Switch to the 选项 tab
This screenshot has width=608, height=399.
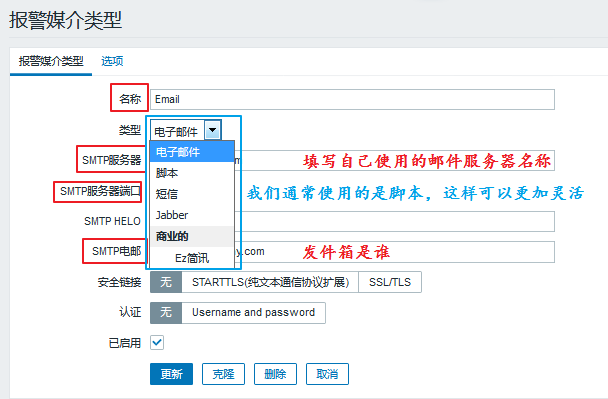[x=112, y=61]
